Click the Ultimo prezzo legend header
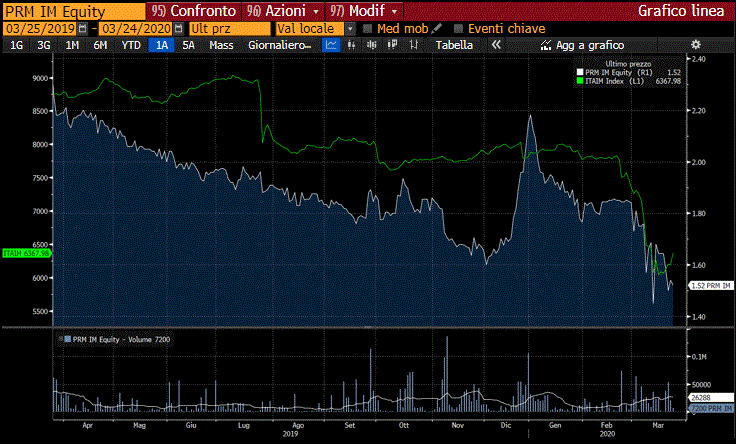The image size is (736, 444). coord(628,64)
